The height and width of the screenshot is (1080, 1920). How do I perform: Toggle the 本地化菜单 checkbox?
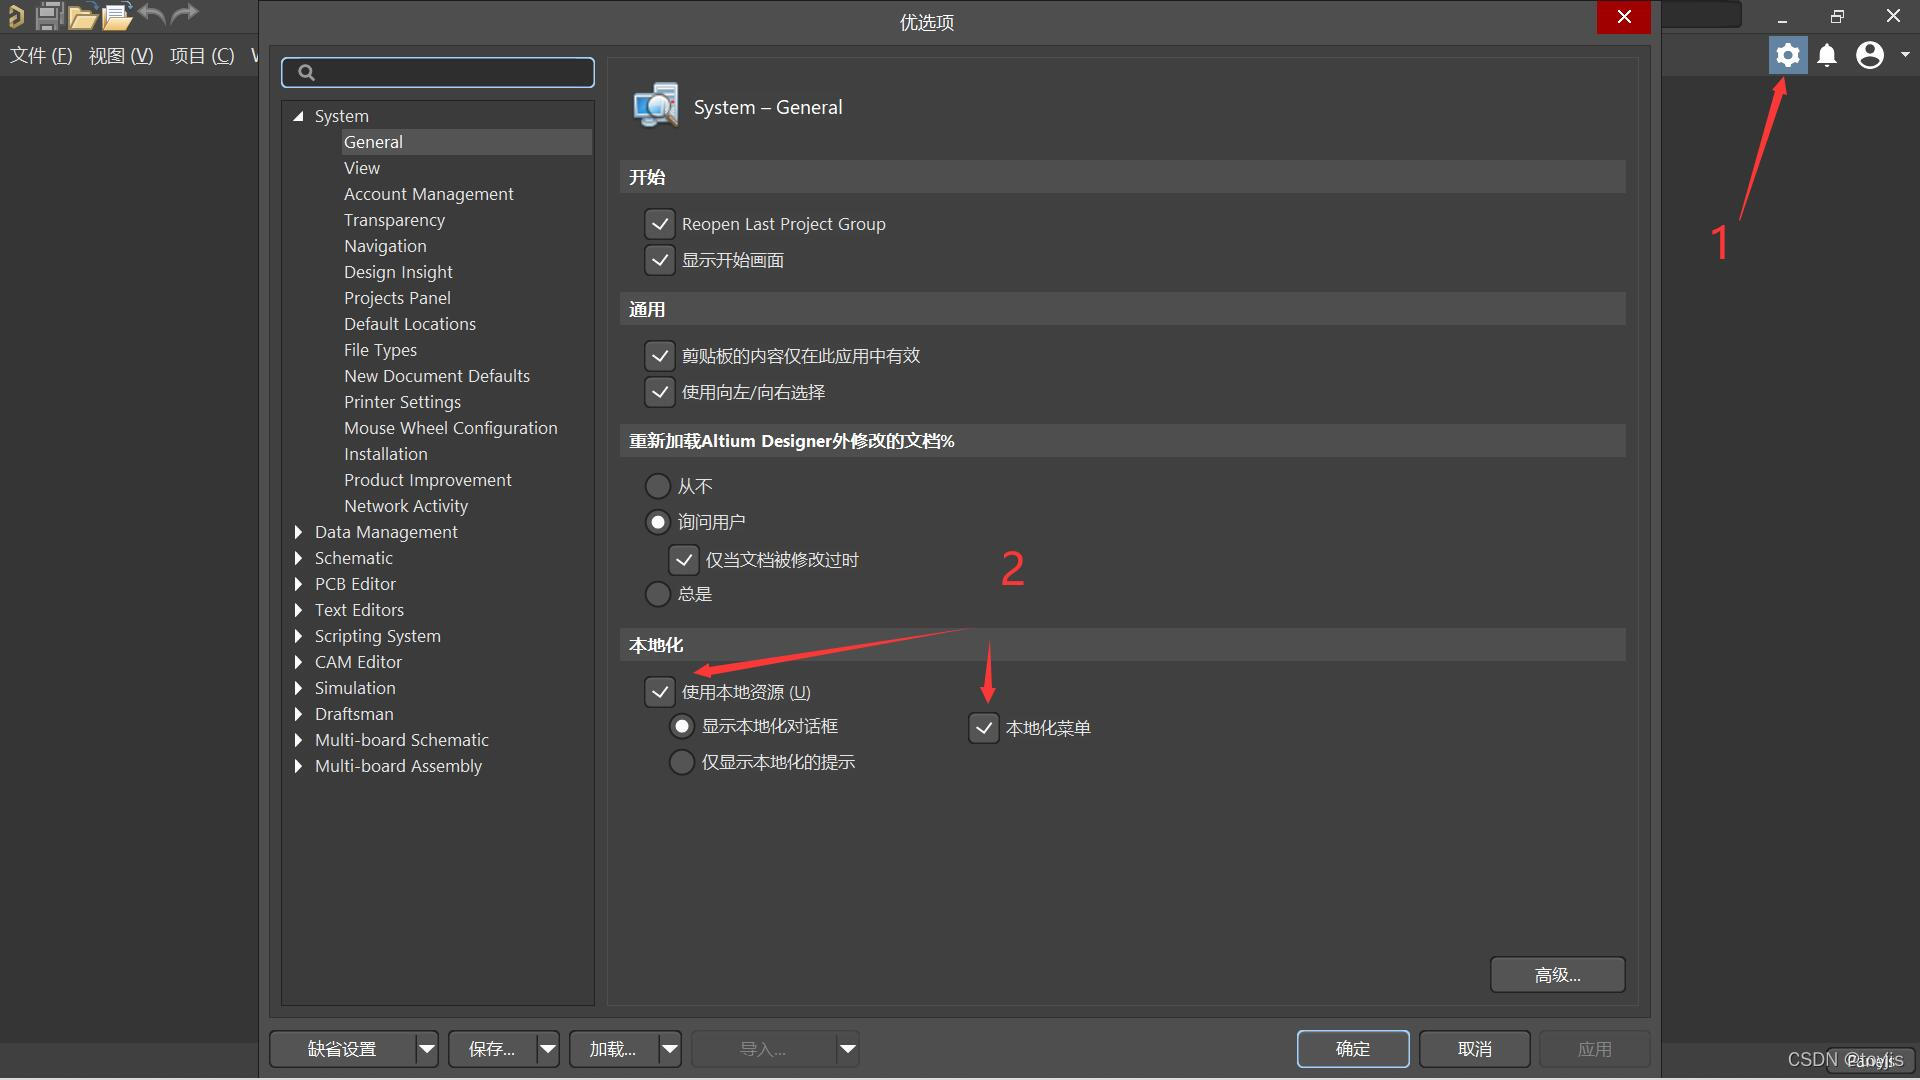[x=984, y=728]
